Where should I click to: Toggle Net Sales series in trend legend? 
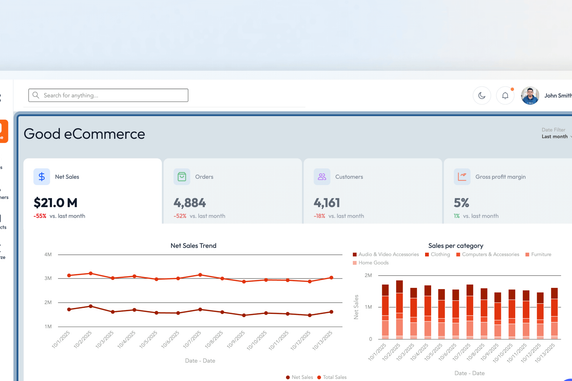(299, 377)
